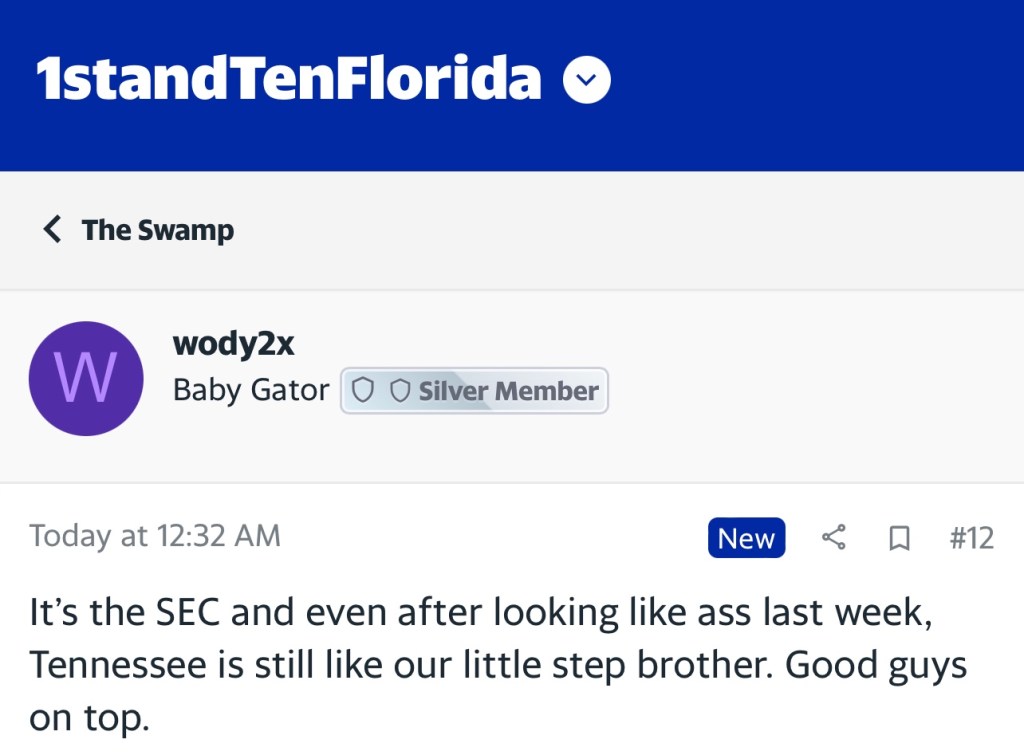Click the first shield icon in badge

364,391
